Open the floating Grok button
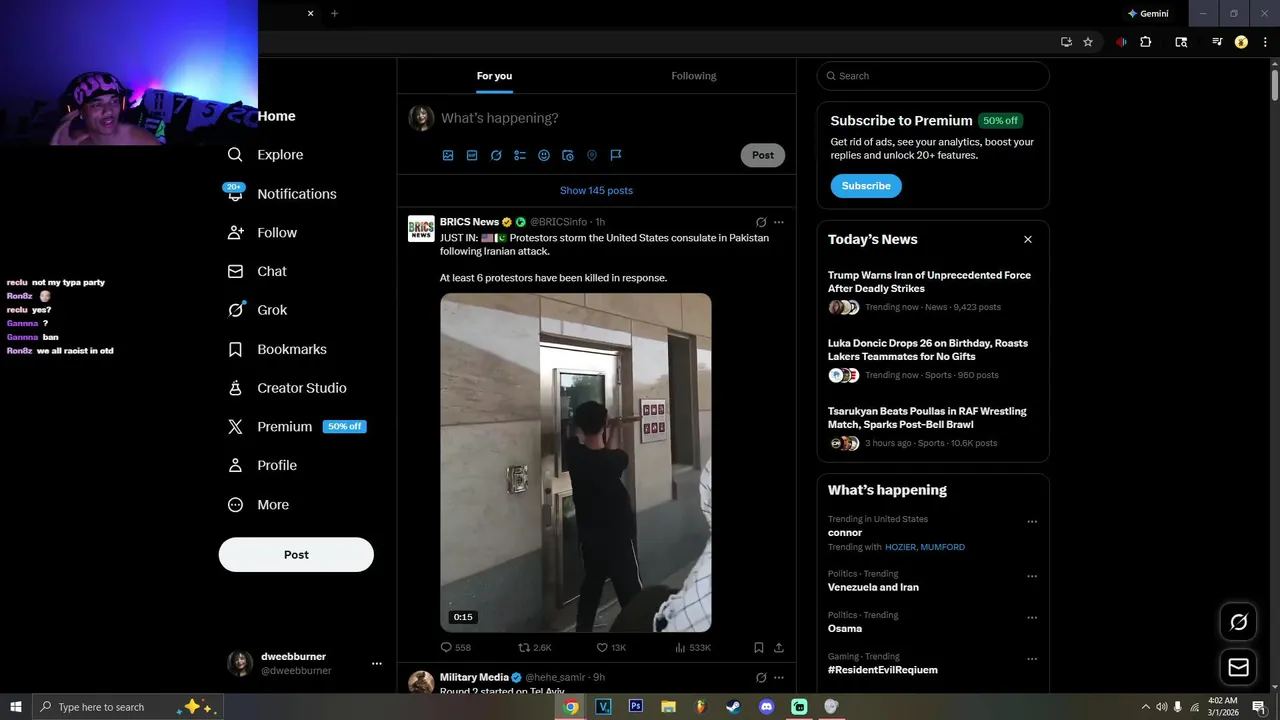Image resolution: width=1280 pixels, height=720 pixels. pos(1238,623)
